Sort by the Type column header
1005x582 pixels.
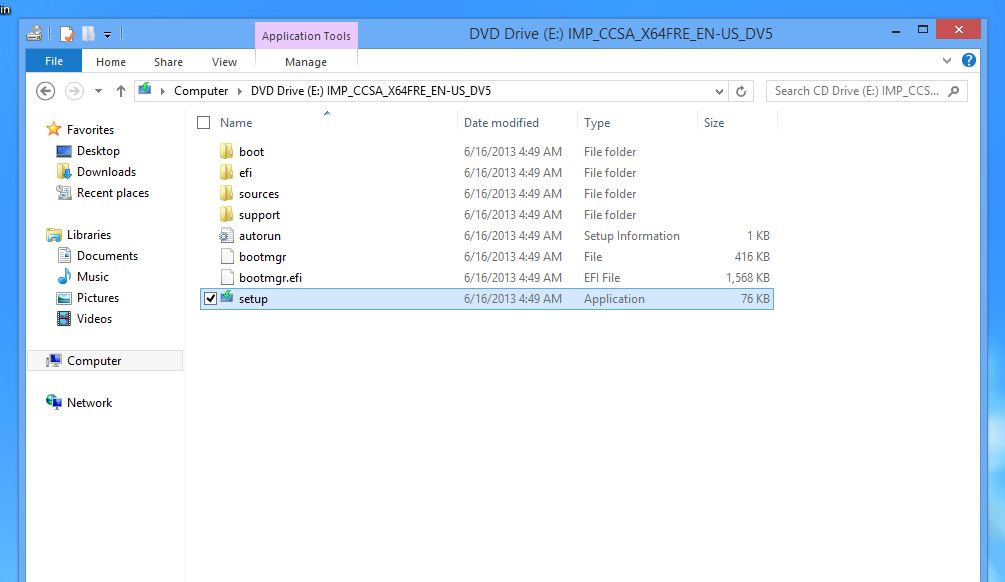click(597, 122)
